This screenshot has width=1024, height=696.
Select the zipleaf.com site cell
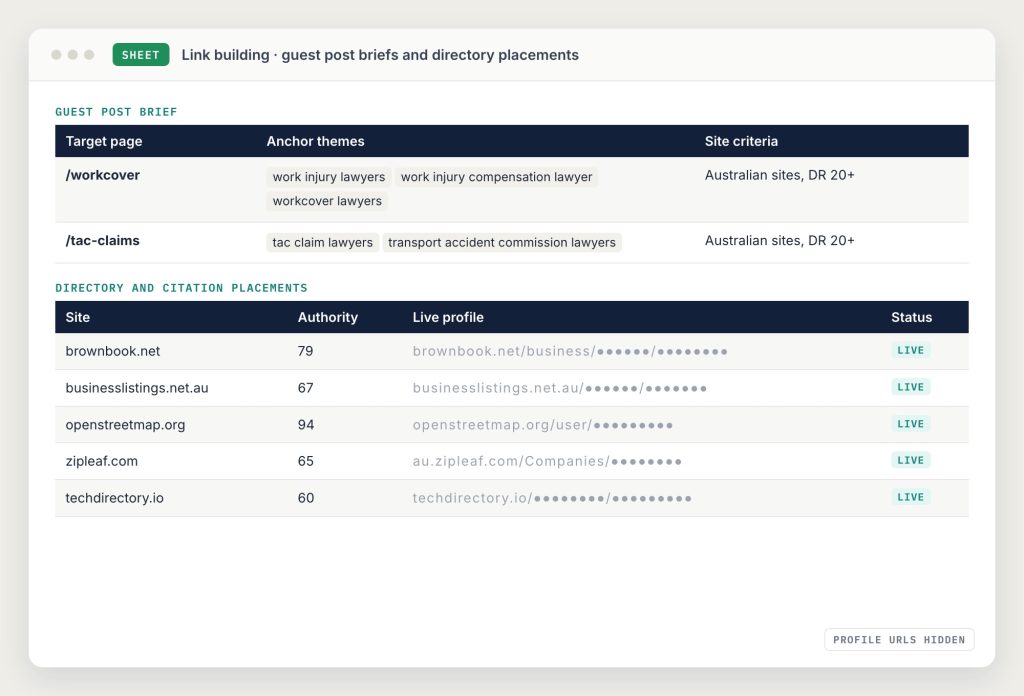pos(101,461)
